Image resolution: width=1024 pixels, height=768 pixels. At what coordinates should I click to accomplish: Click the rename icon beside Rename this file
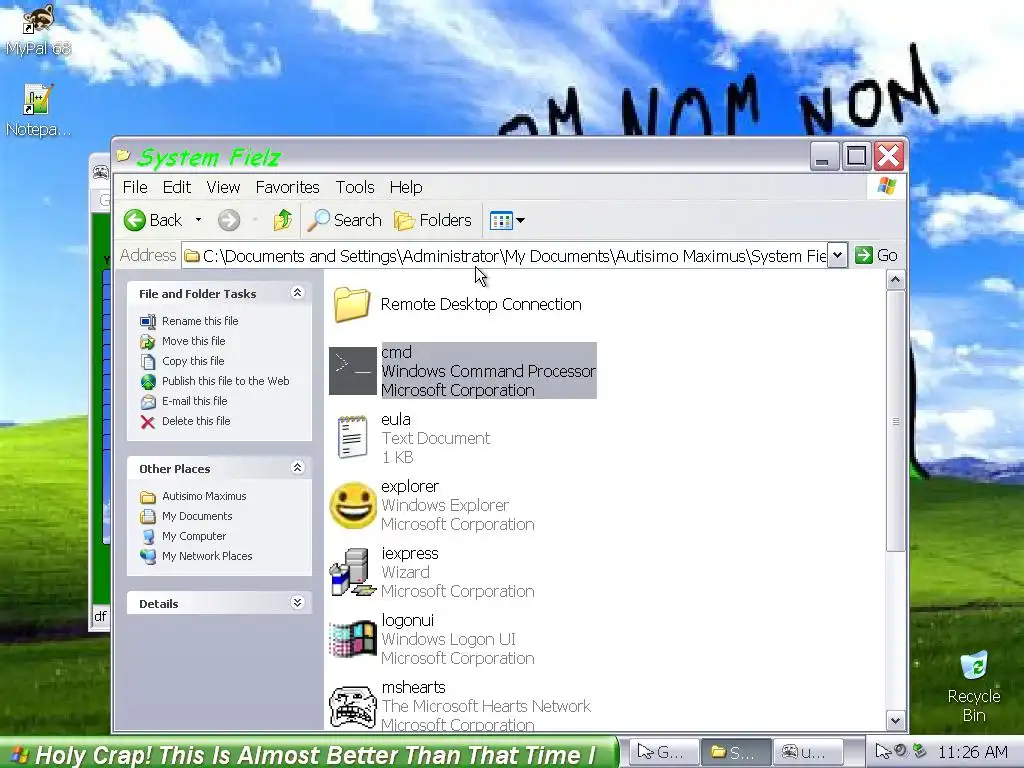click(x=148, y=321)
